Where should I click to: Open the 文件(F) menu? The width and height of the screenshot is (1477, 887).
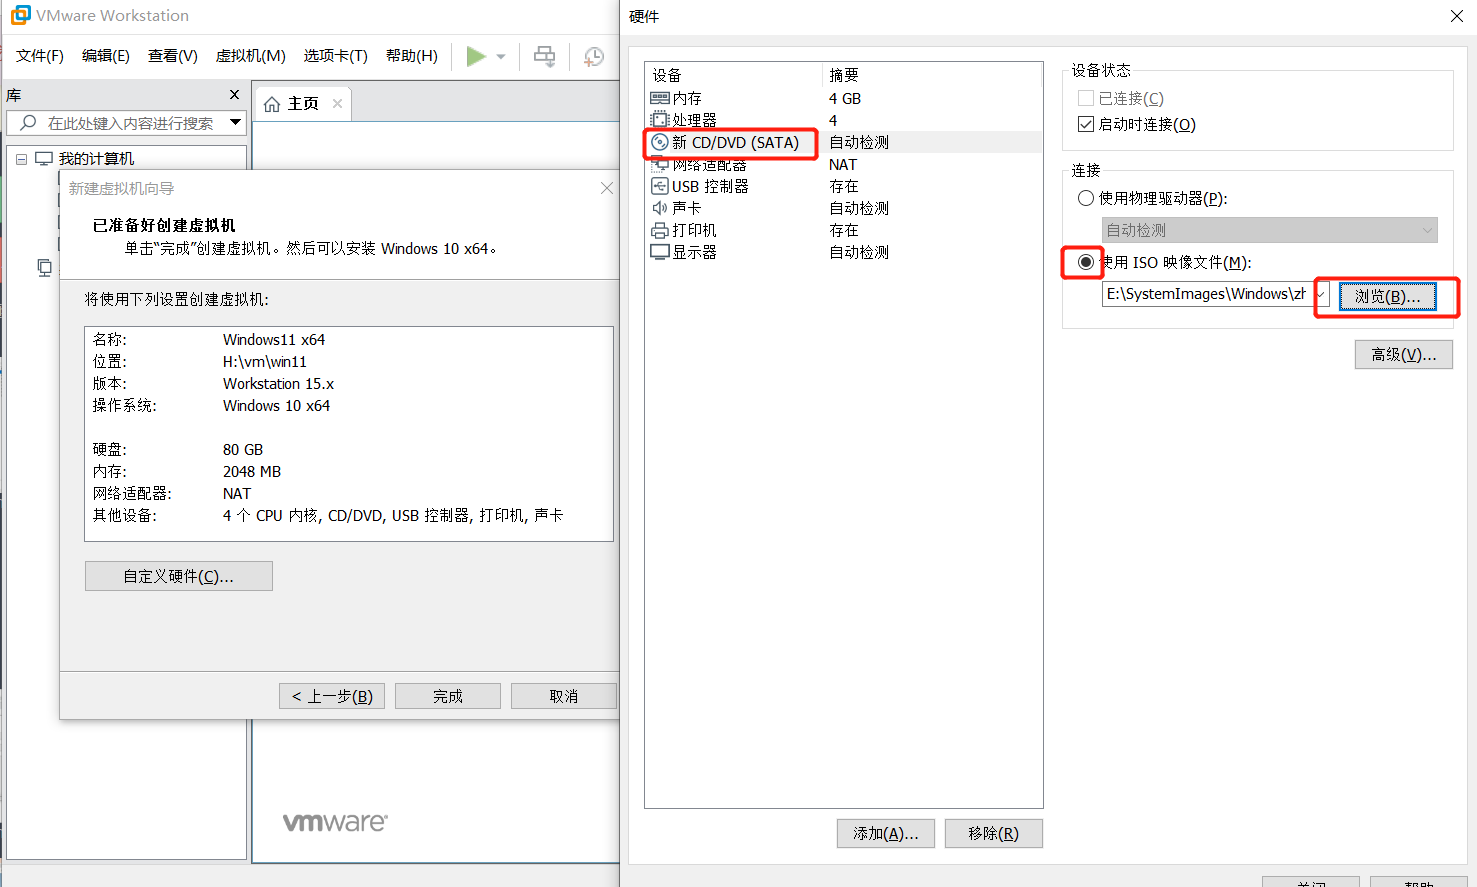40,56
